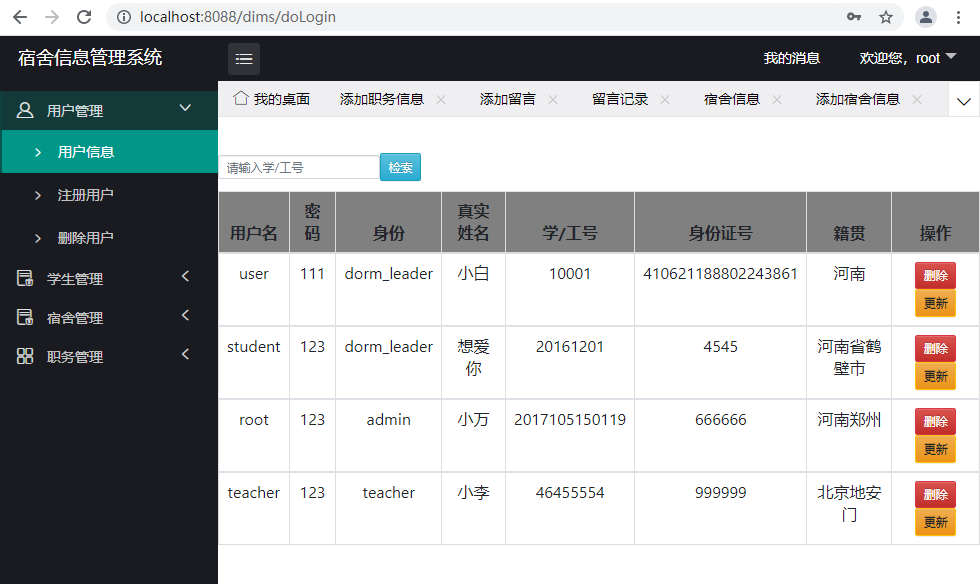Viewport: 980px width, 584px height.
Task: Update the teacher row 小李
Action: pos(935,522)
